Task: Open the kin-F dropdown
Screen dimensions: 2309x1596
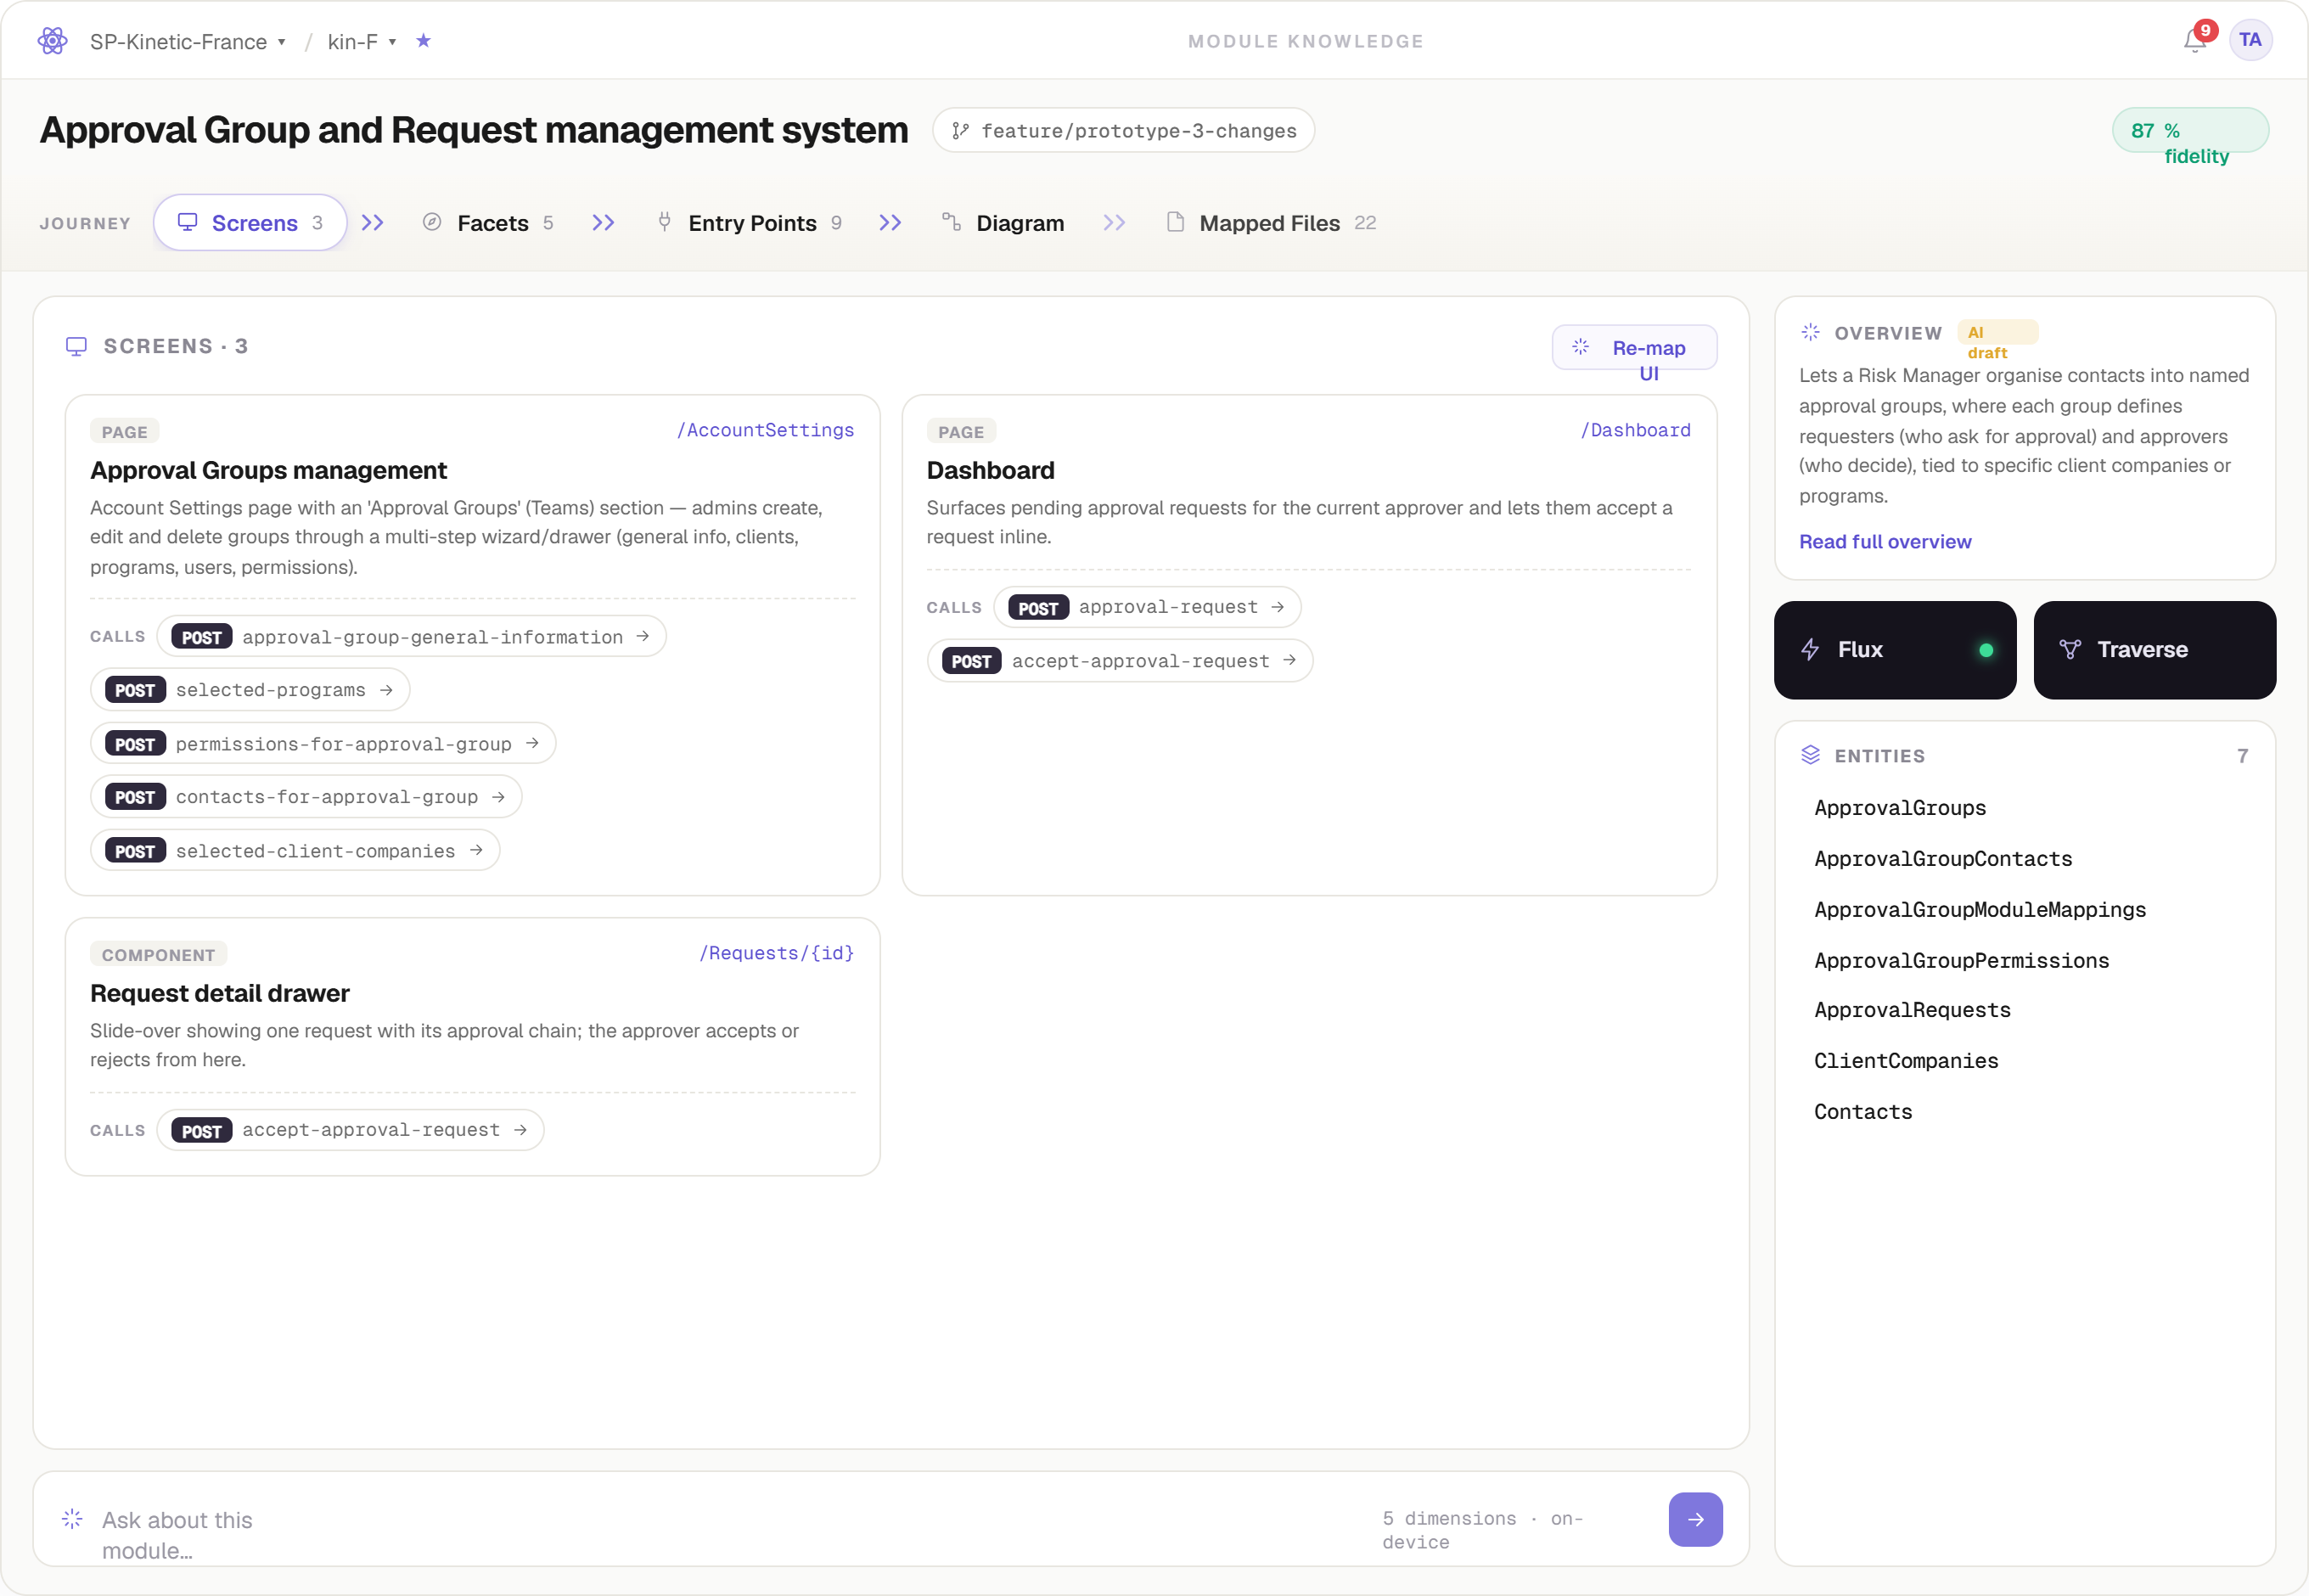Action: click(362, 41)
